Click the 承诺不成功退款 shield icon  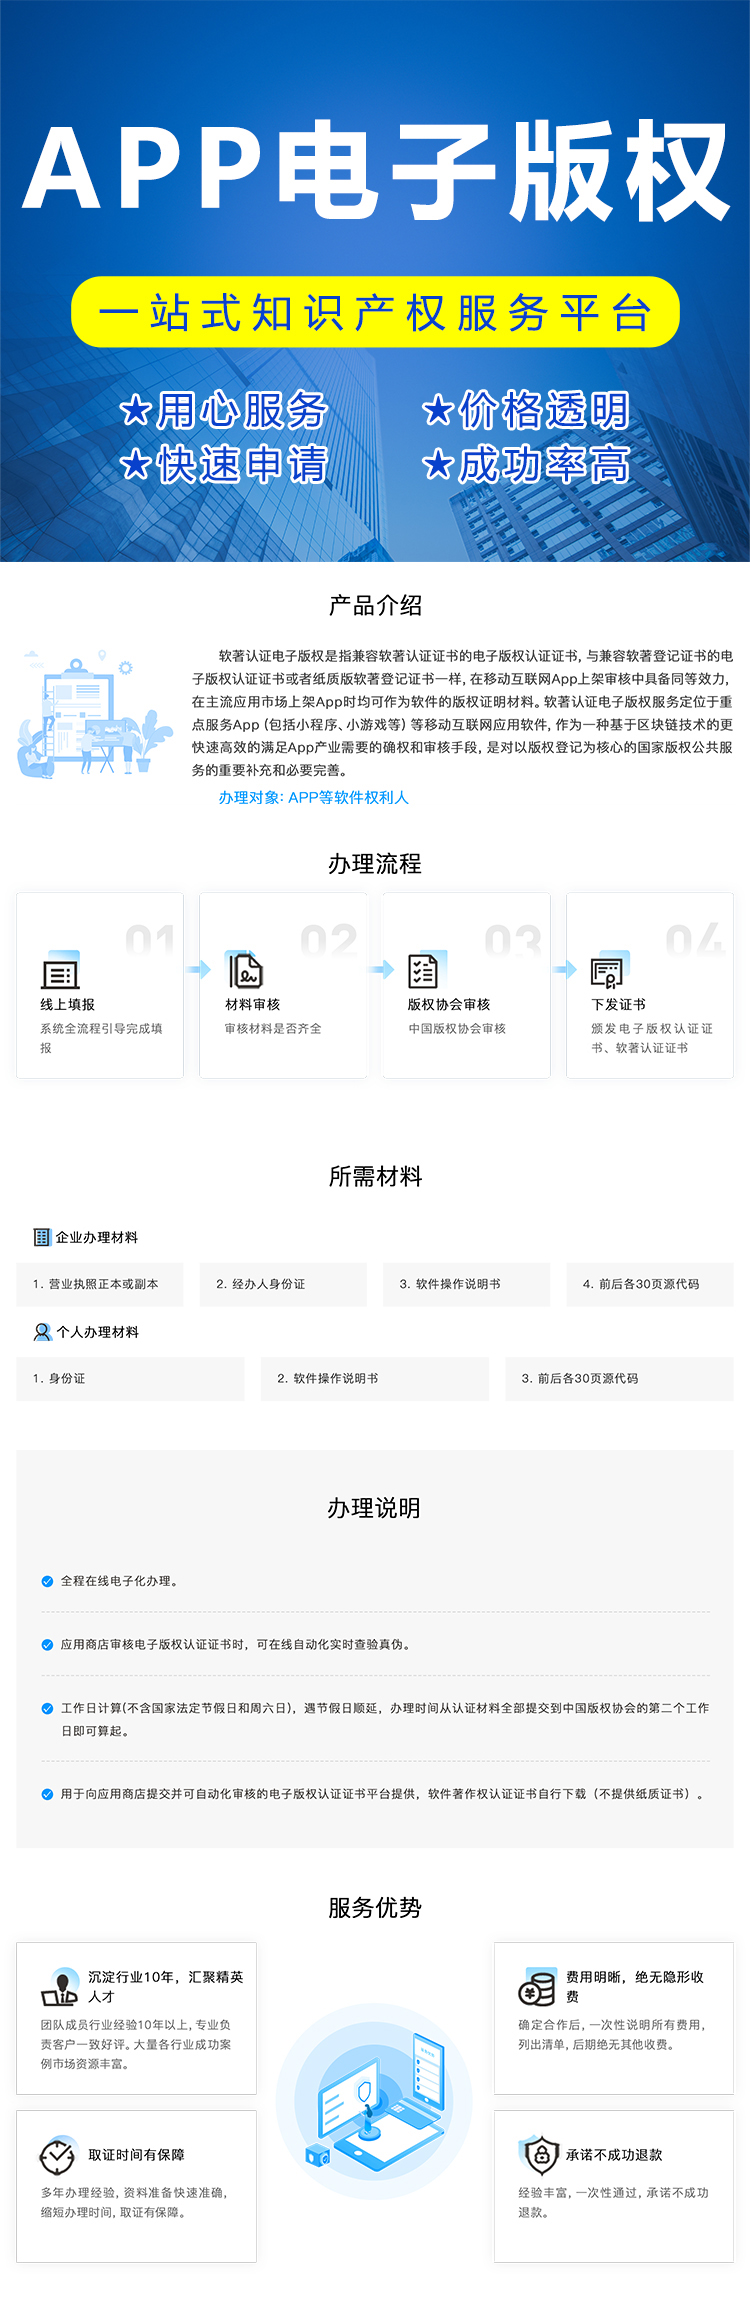(540, 2155)
